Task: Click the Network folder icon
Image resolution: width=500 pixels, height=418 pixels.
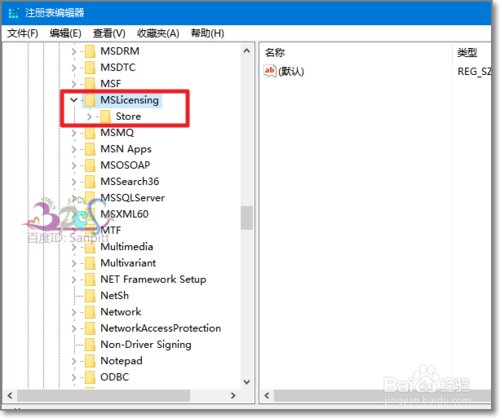Action: pyautogui.click(x=90, y=312)
